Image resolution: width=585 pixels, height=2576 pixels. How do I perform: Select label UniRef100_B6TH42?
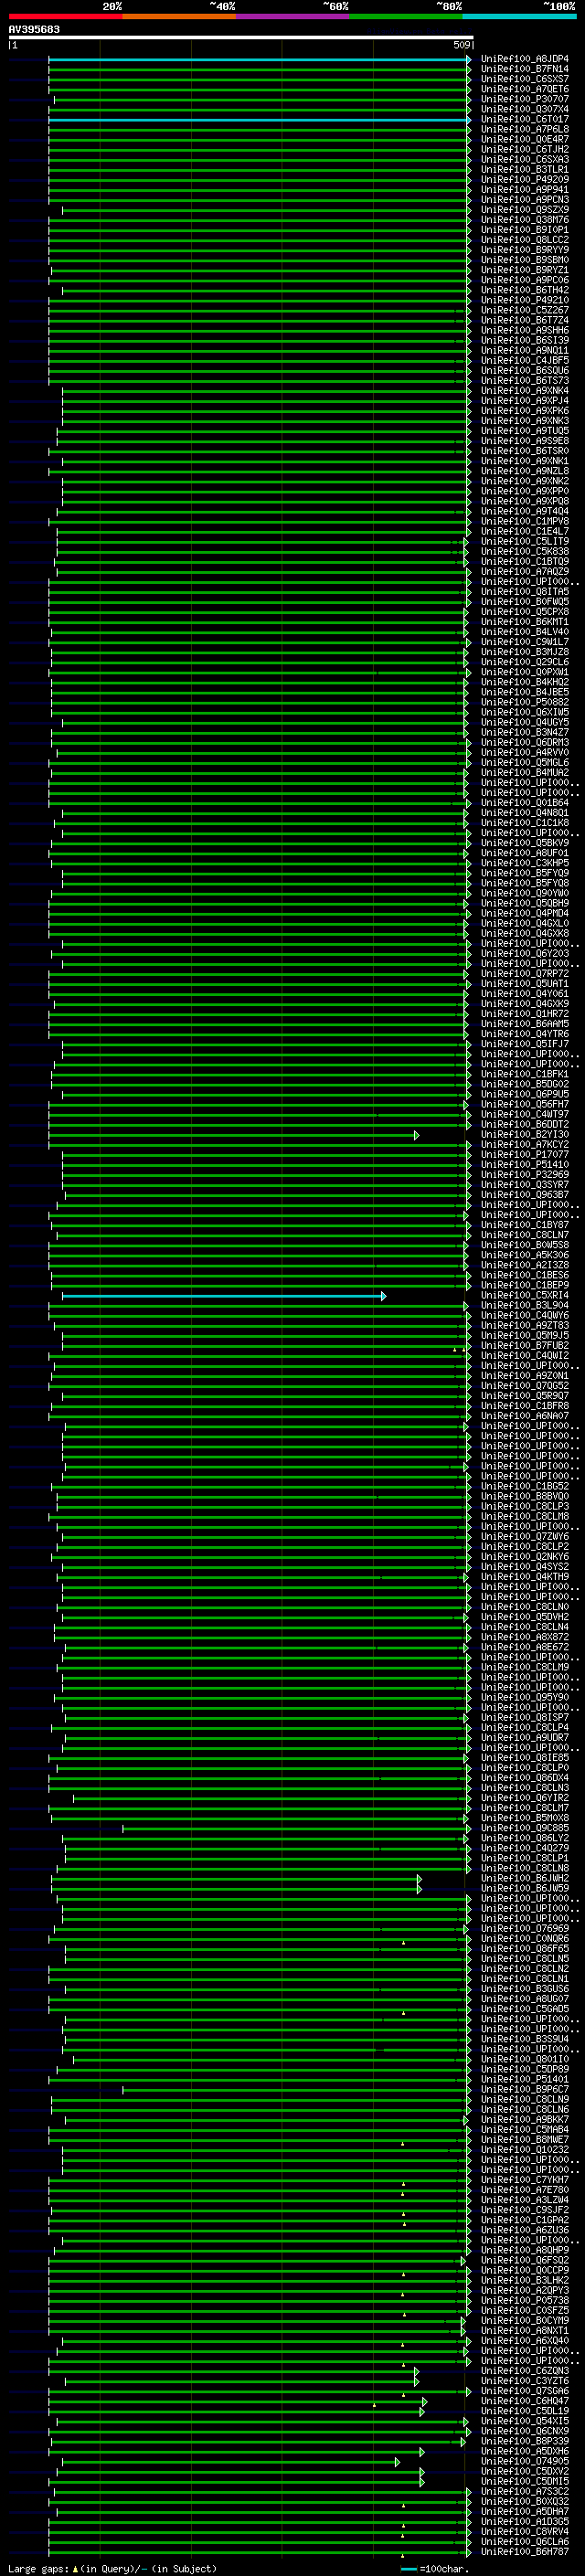[x=524, y=290]
